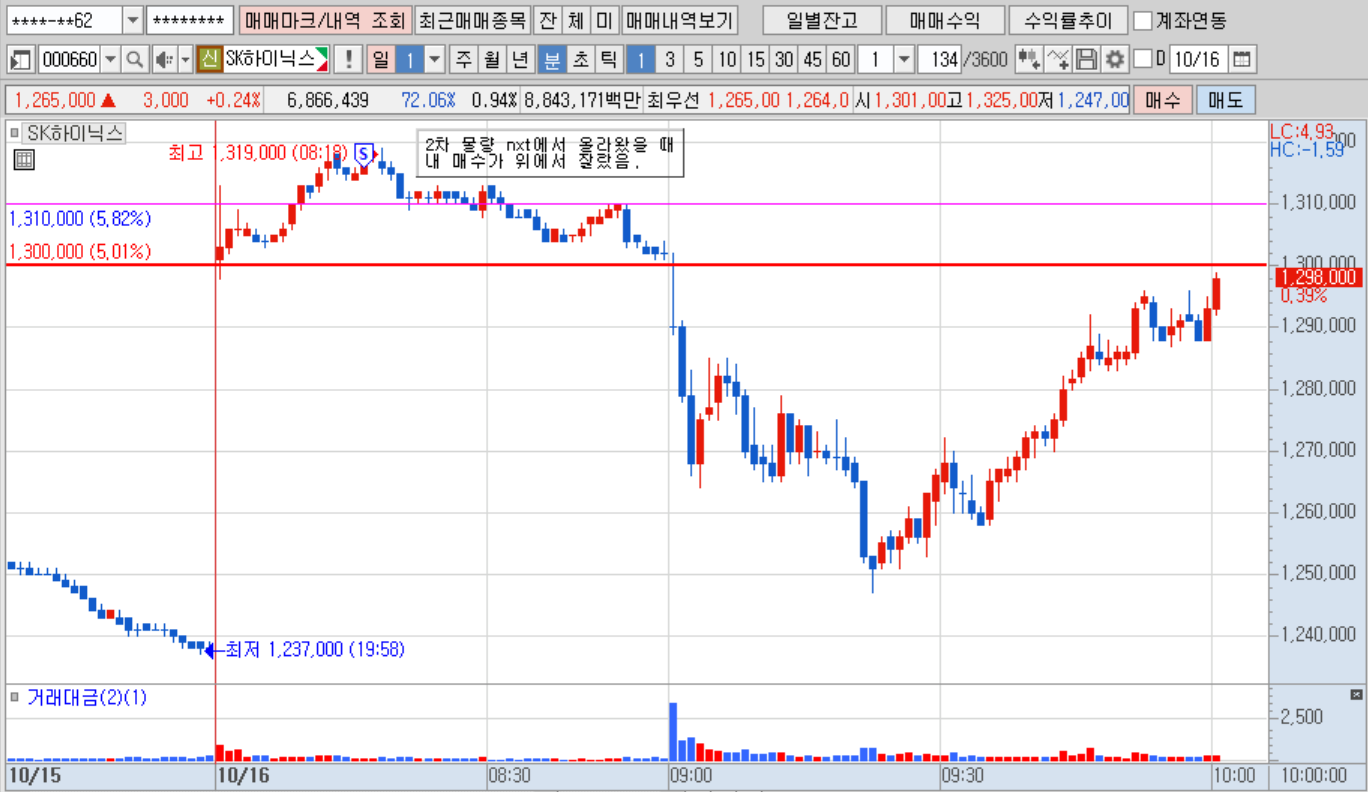Toggle the 미 unfilled marker button
1368x792 pixels.
[x=603, y=21]
